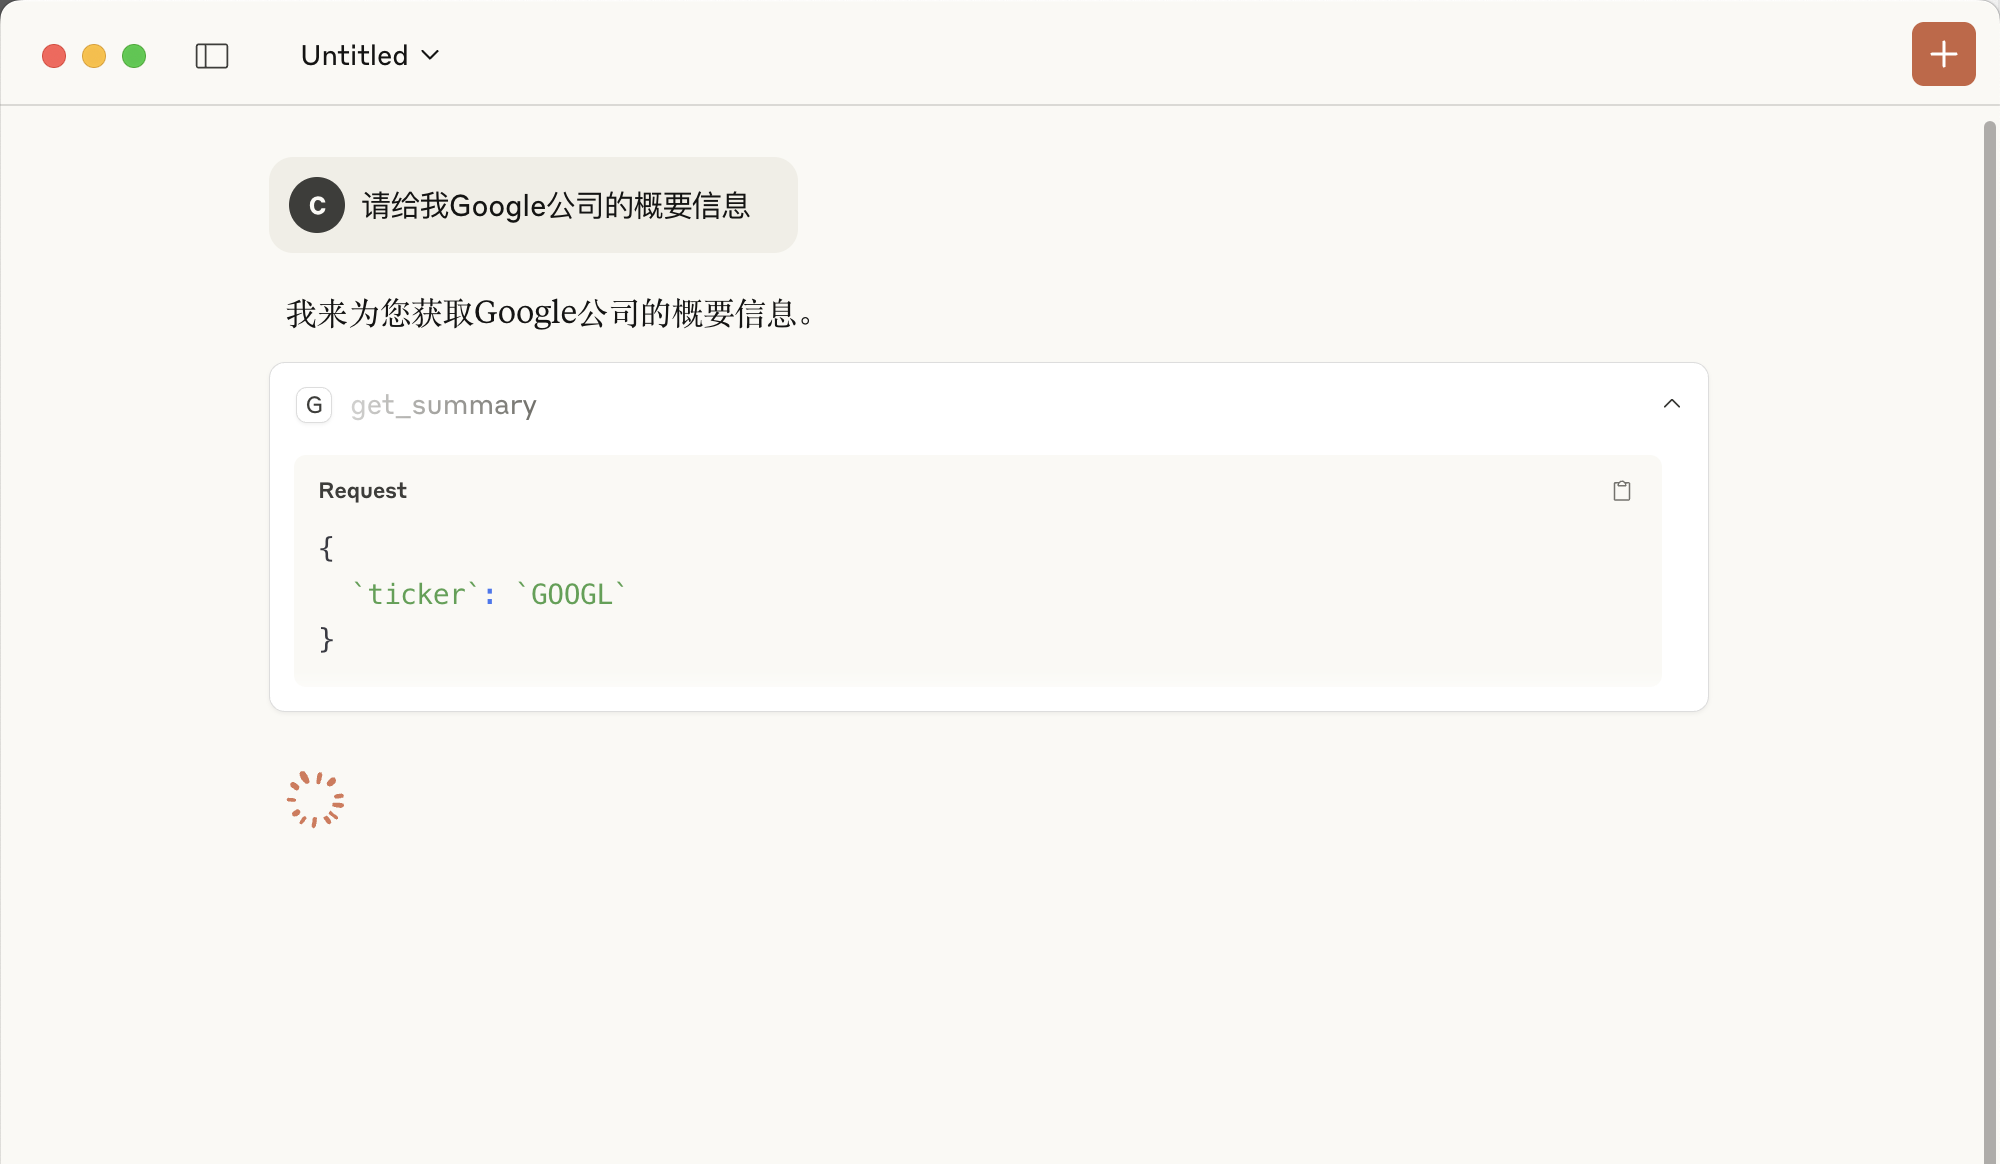The width and height of the screenshot is (2000, 1164).
Task: Minimize the window with yellow button
Action: (x=94, y=56)
